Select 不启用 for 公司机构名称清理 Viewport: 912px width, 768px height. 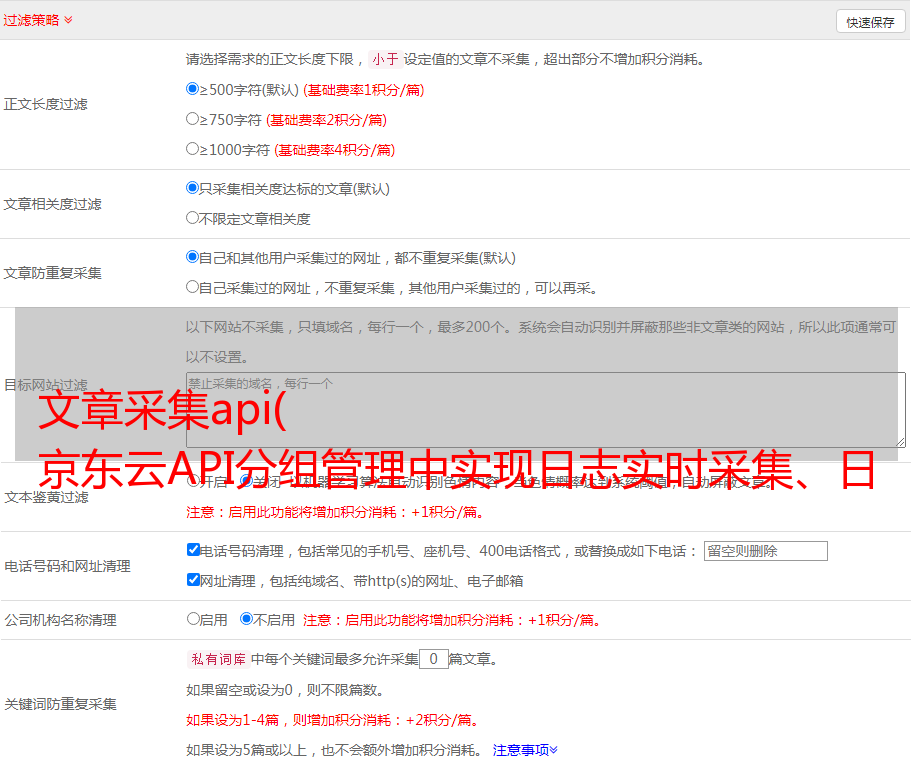[x=246, y=619]
